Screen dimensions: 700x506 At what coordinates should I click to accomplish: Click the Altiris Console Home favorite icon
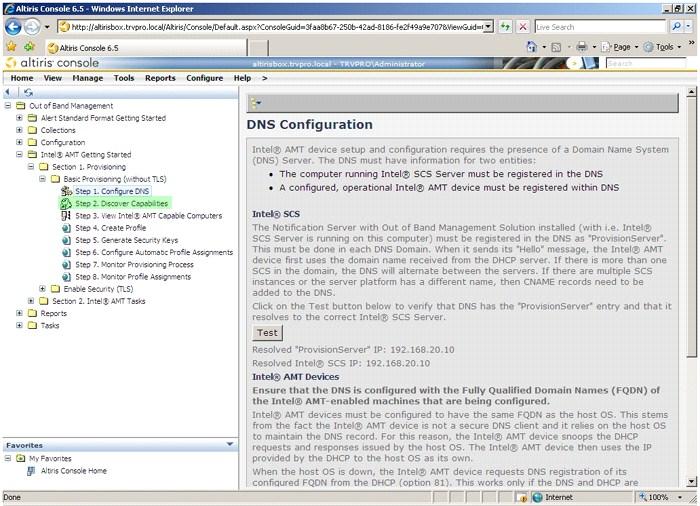point(31,471)
